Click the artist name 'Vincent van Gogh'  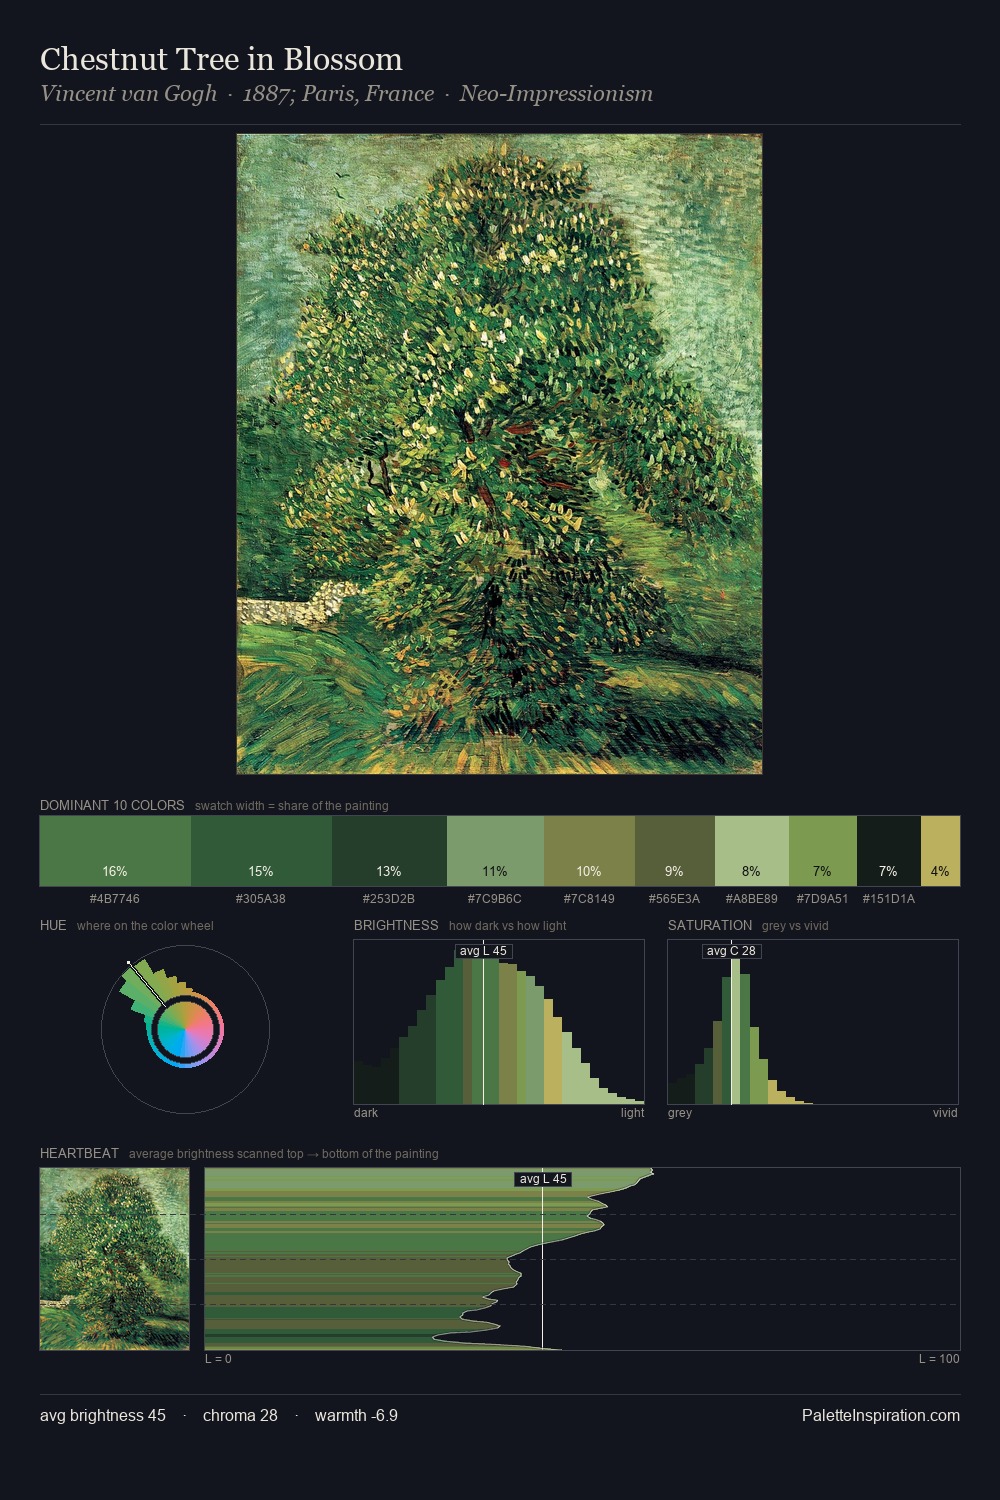tap(128, 94)
